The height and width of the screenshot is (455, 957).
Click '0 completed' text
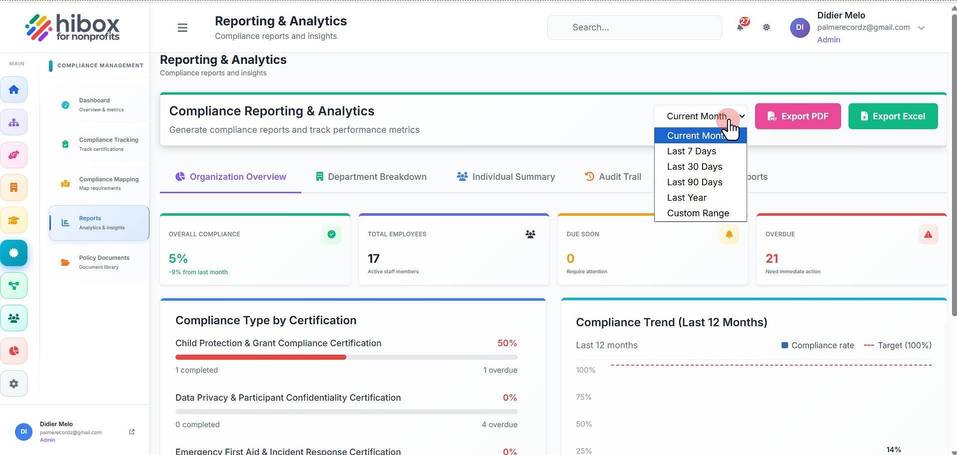coord(198,424)
